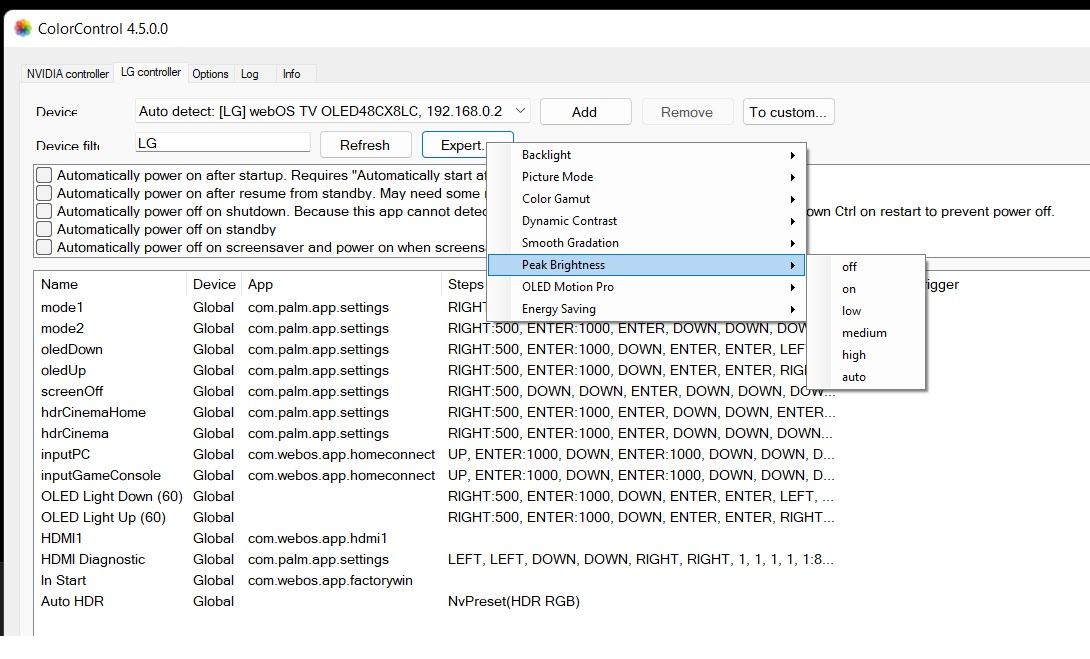Screen dimensions: 1090x659
Task: Expand the Smooth Gradation submenu
Action: click(646, 243)
